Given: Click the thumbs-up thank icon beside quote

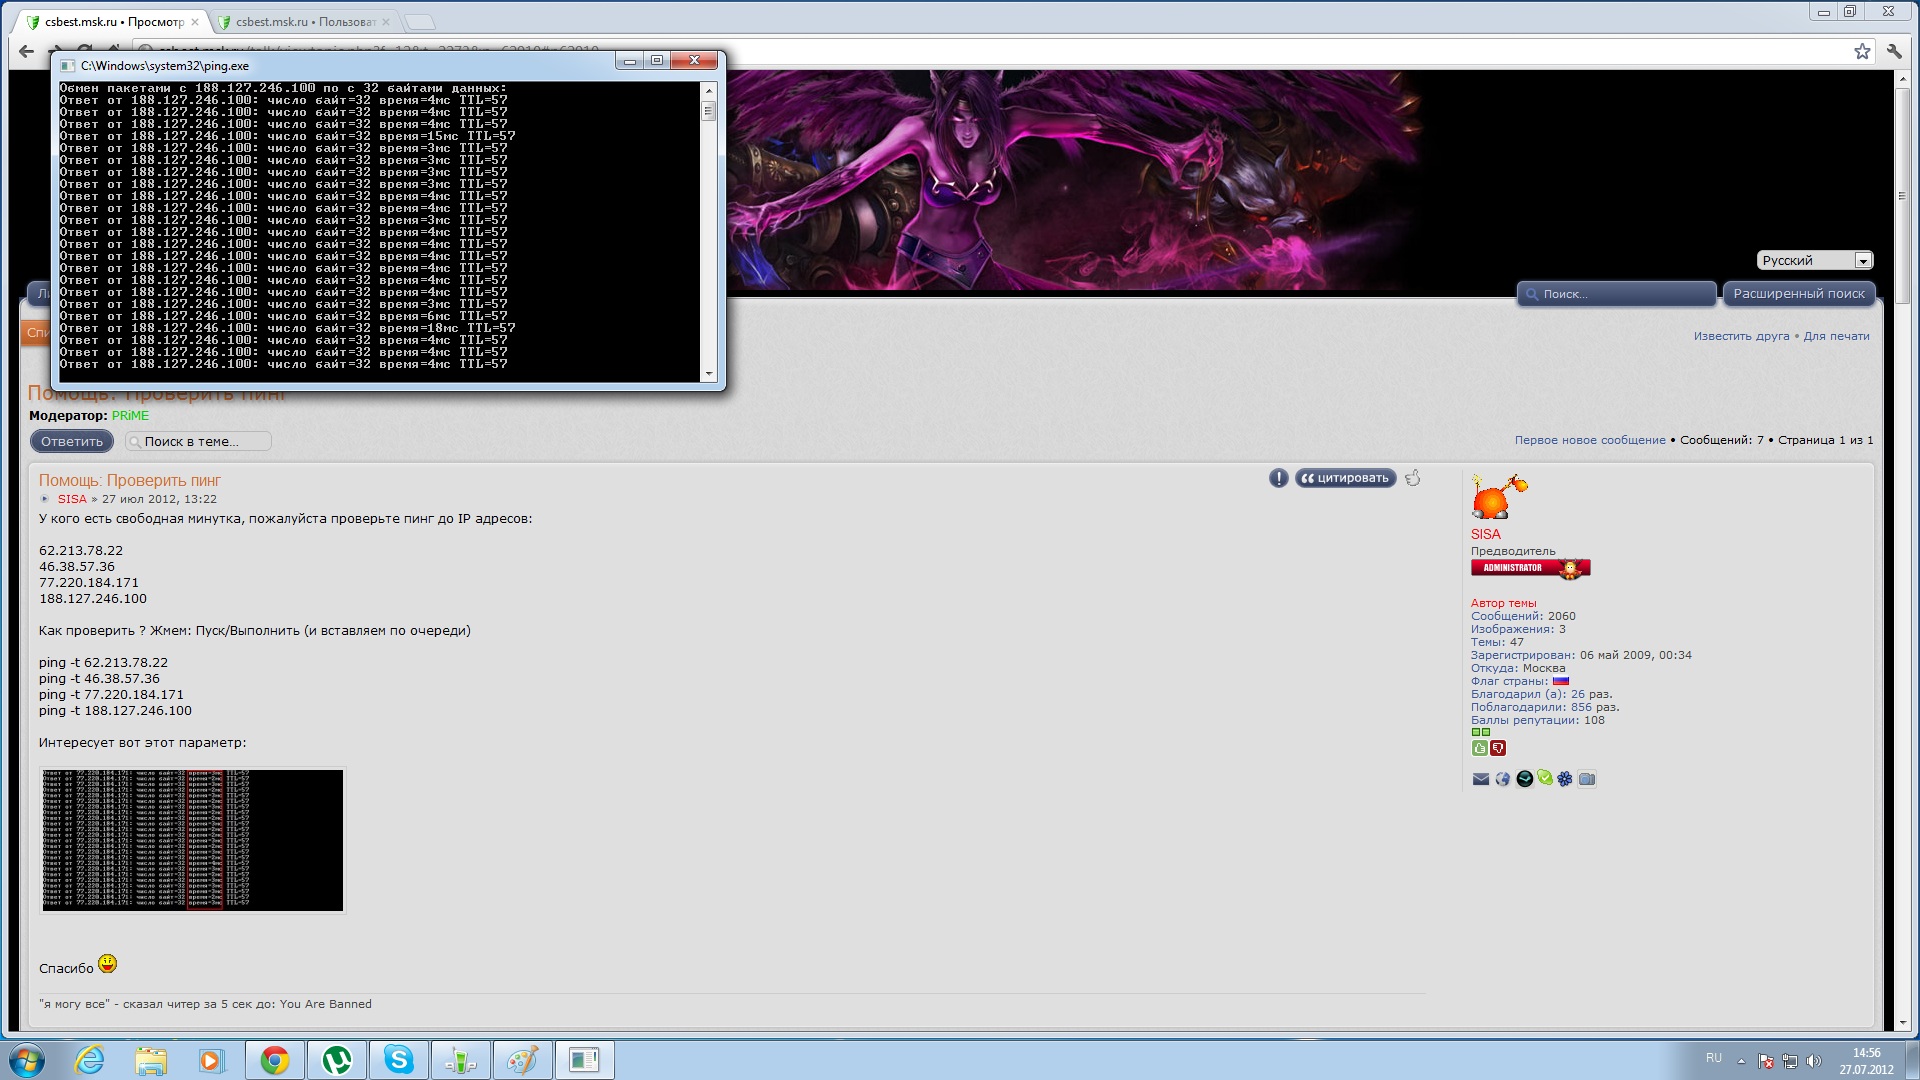Looking at the screenshot, I should 1412,478.
